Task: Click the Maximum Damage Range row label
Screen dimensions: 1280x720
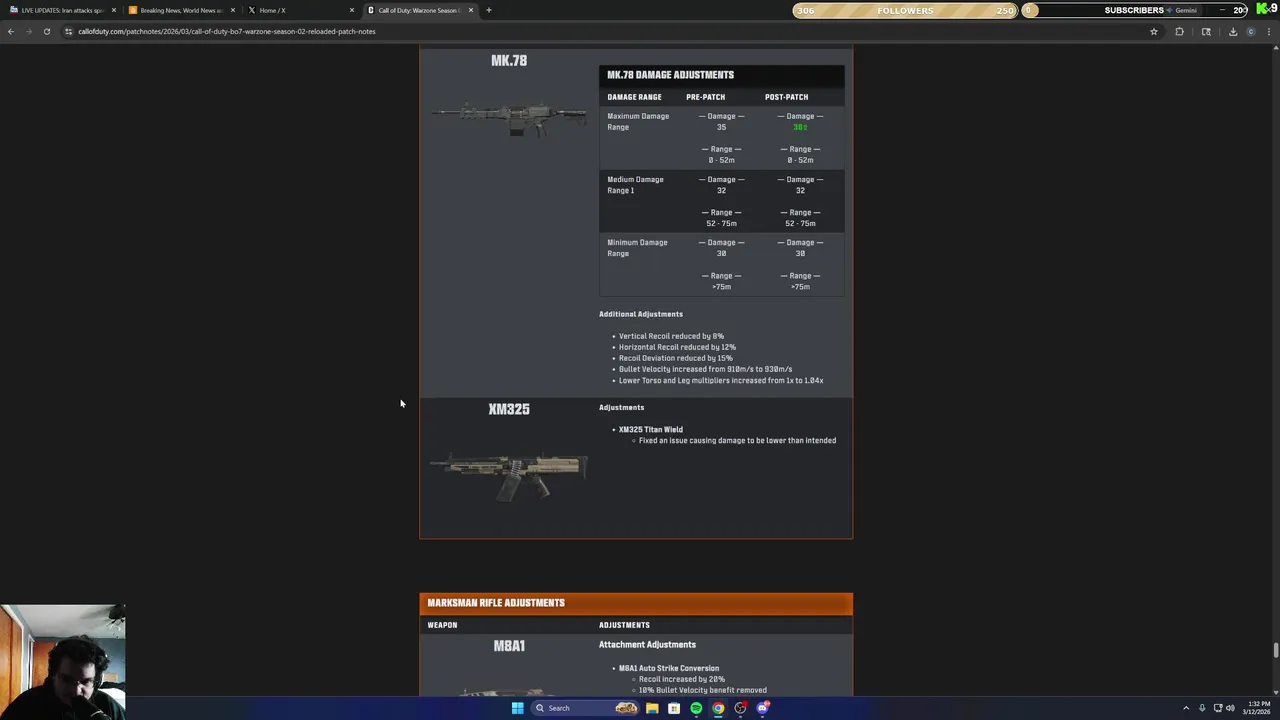Action: (638, 121)
